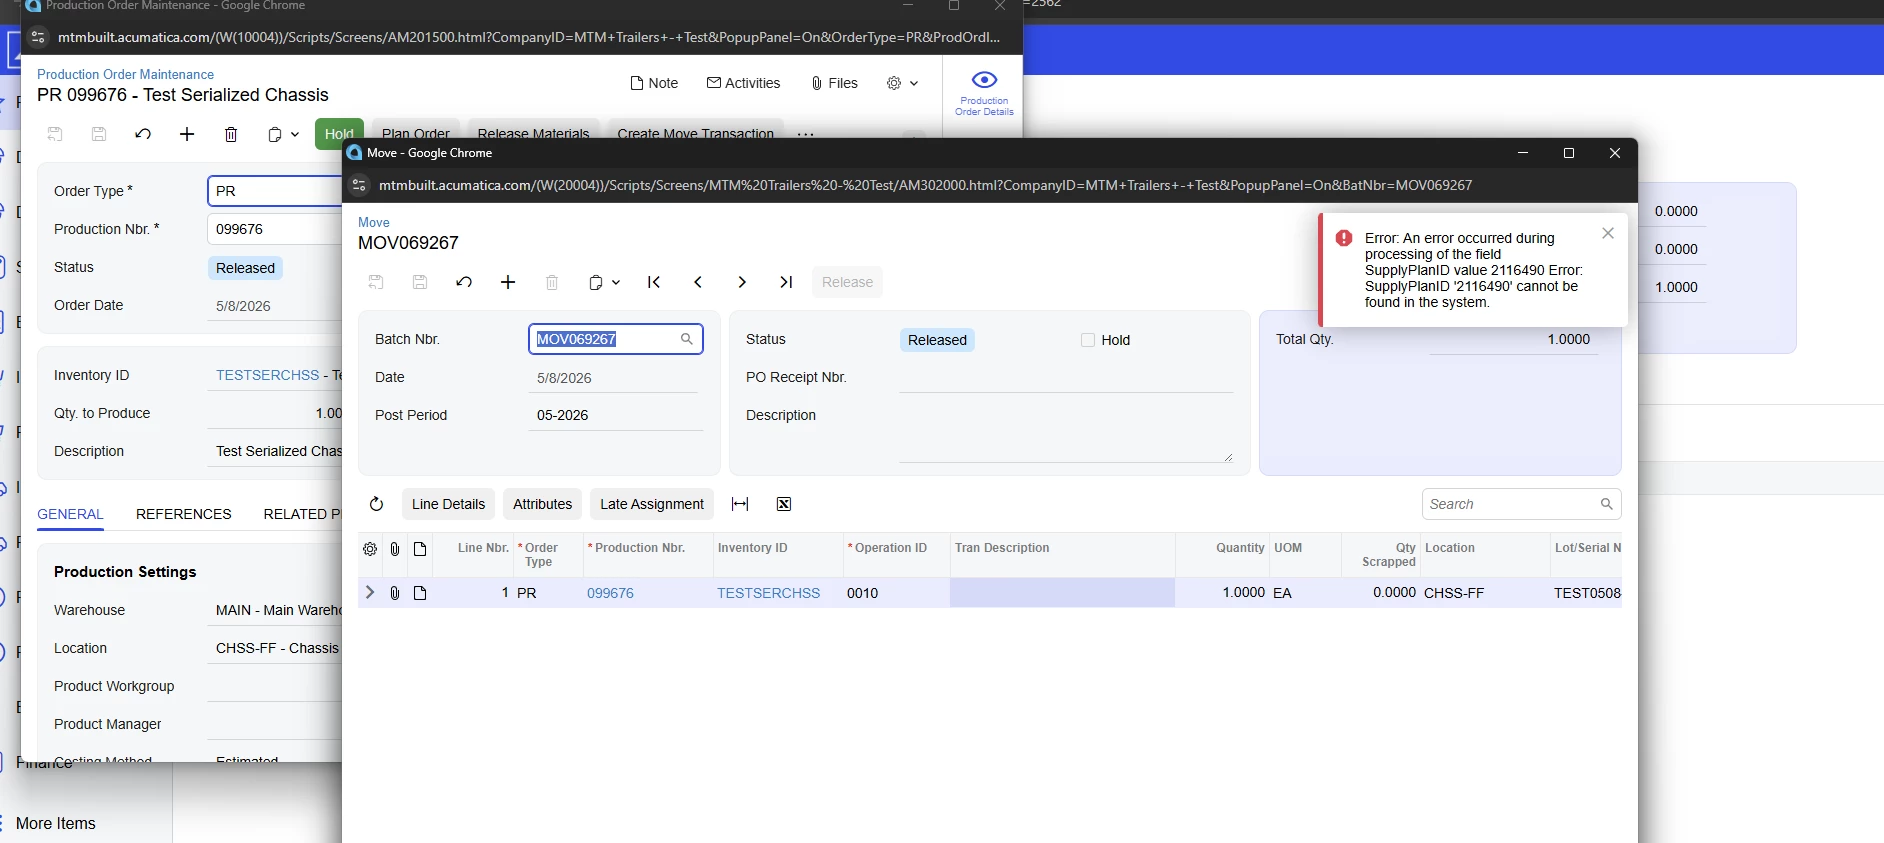Image resolution: width=1884 pixels, height=843 pixels.
Task: Go to last record in Move toolbar
Action: (786, 282)
